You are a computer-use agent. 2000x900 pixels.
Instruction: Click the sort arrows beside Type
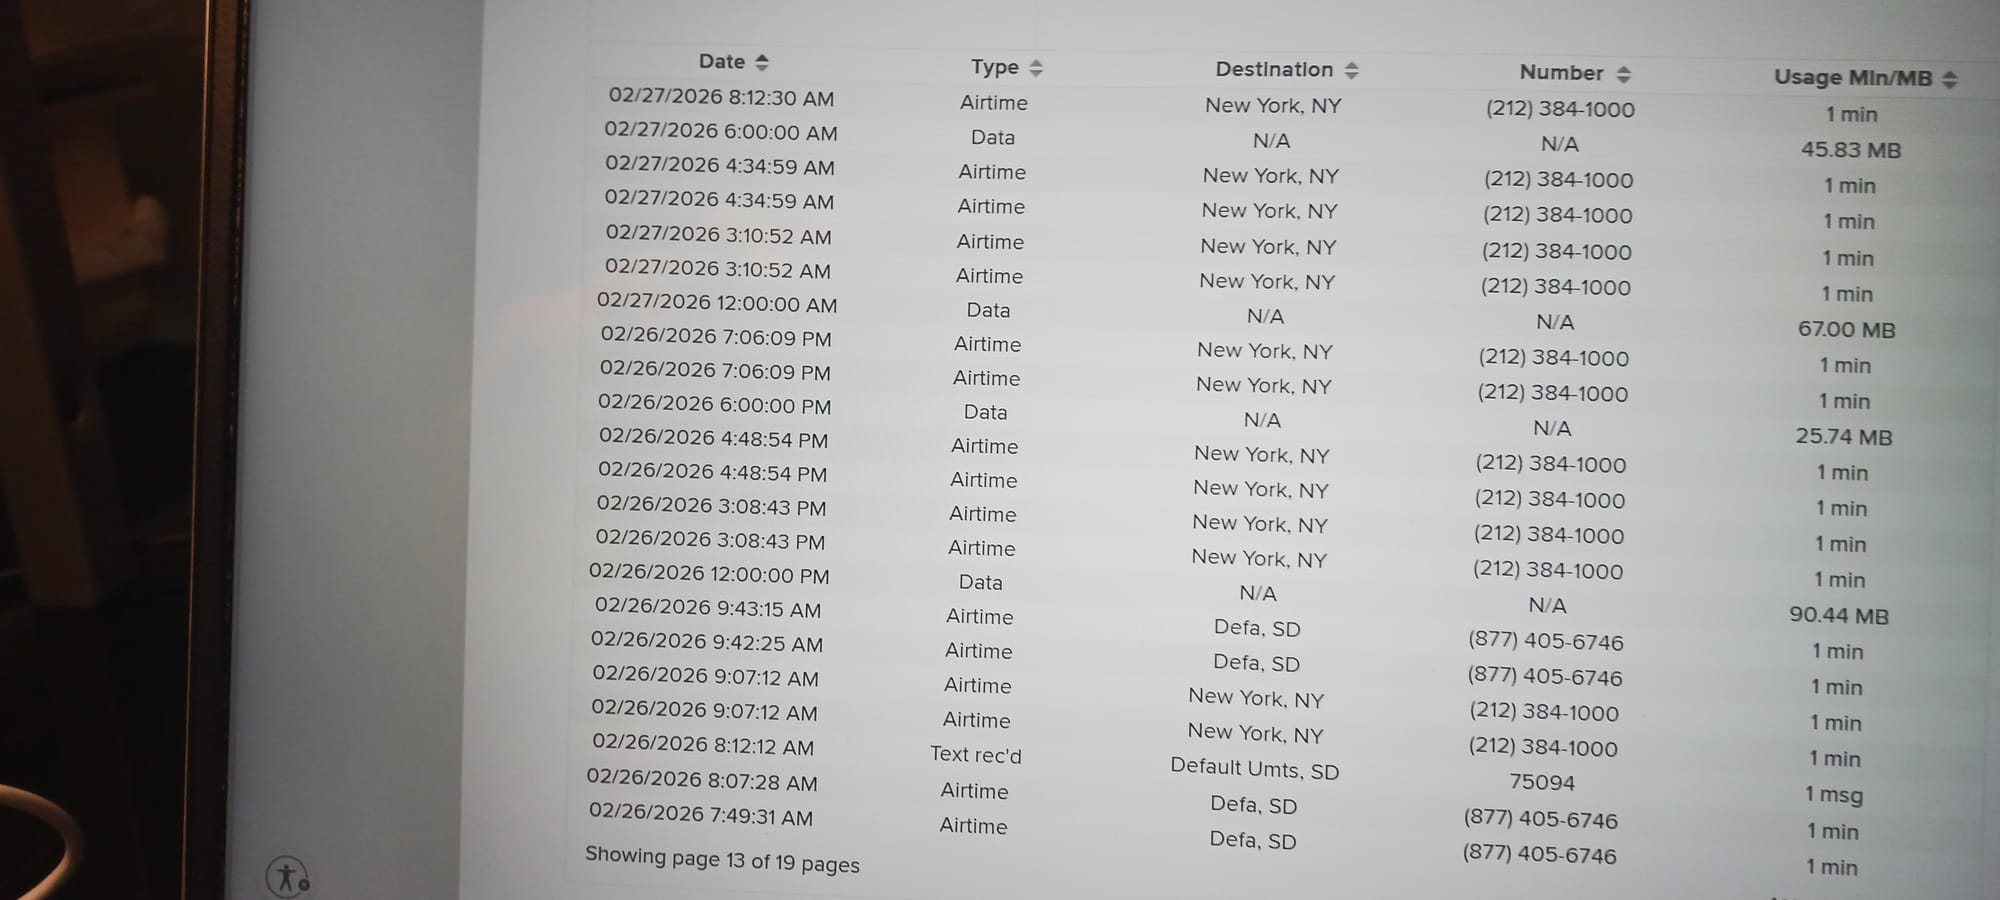1036,68
